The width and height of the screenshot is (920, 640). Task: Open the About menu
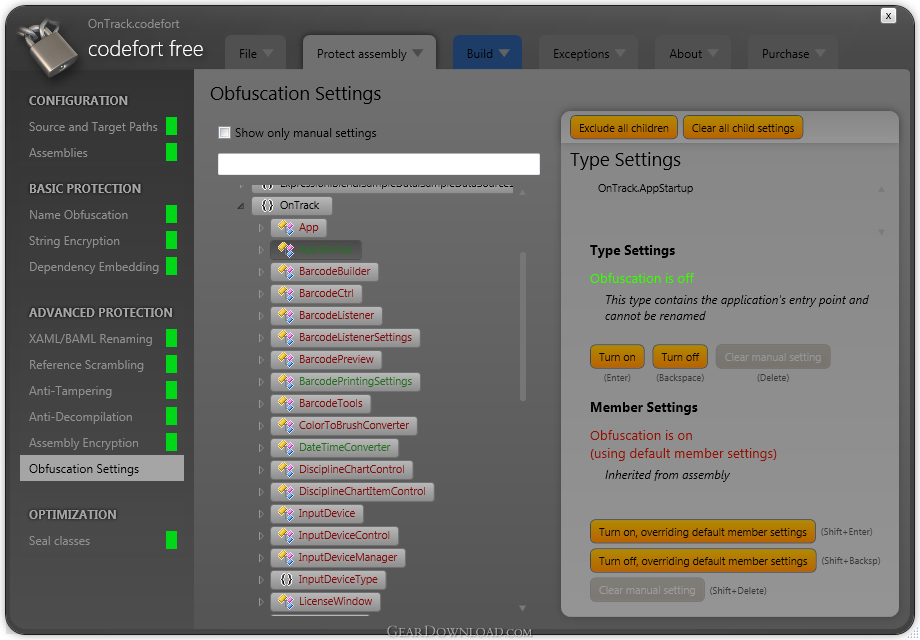[x=693, y=53]
